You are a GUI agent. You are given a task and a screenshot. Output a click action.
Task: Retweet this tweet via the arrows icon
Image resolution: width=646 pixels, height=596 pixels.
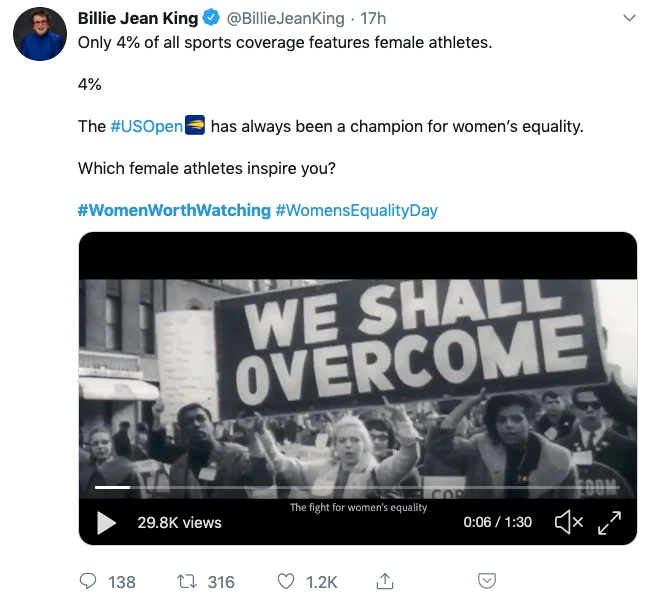[x=185, y=581]
